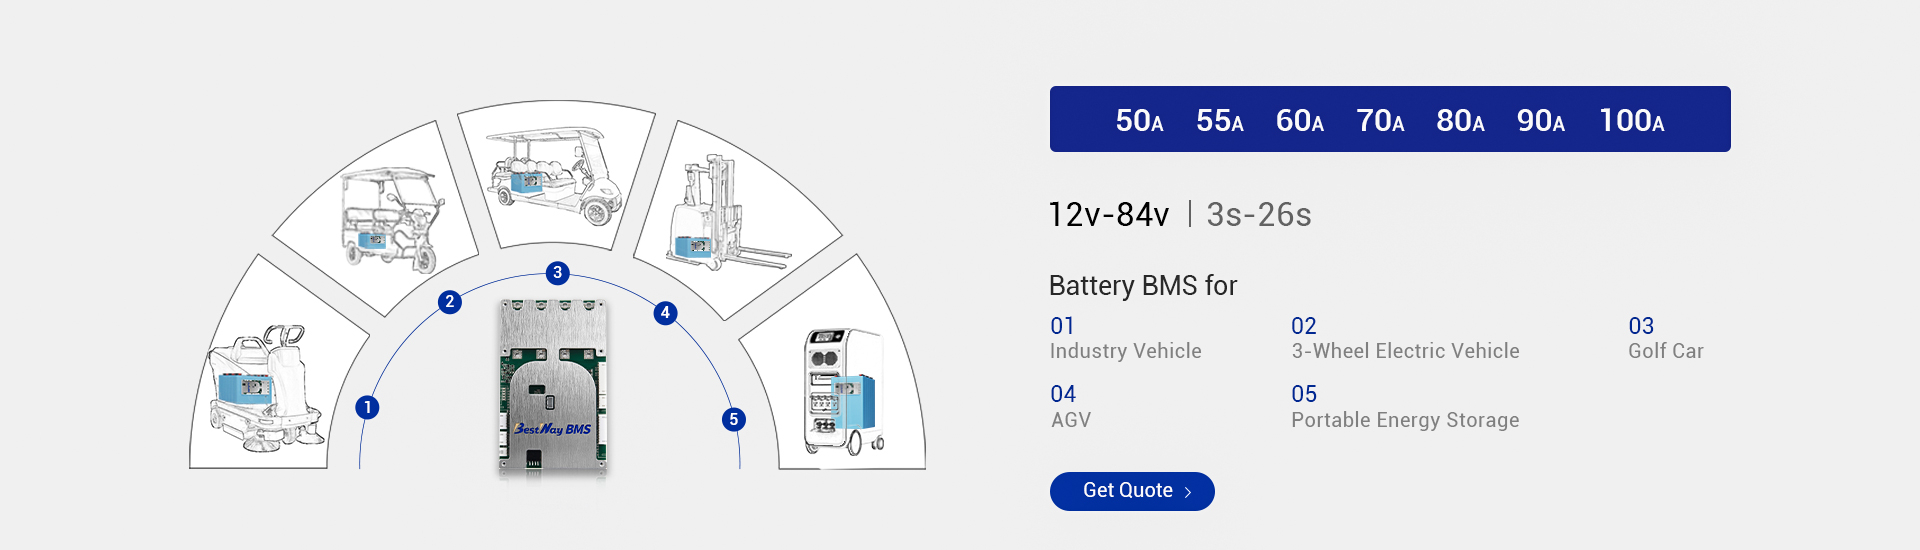This screenshot has height=550, width=1920.
Task: Click numbered marker 1 on the arc
Action: 367,407
